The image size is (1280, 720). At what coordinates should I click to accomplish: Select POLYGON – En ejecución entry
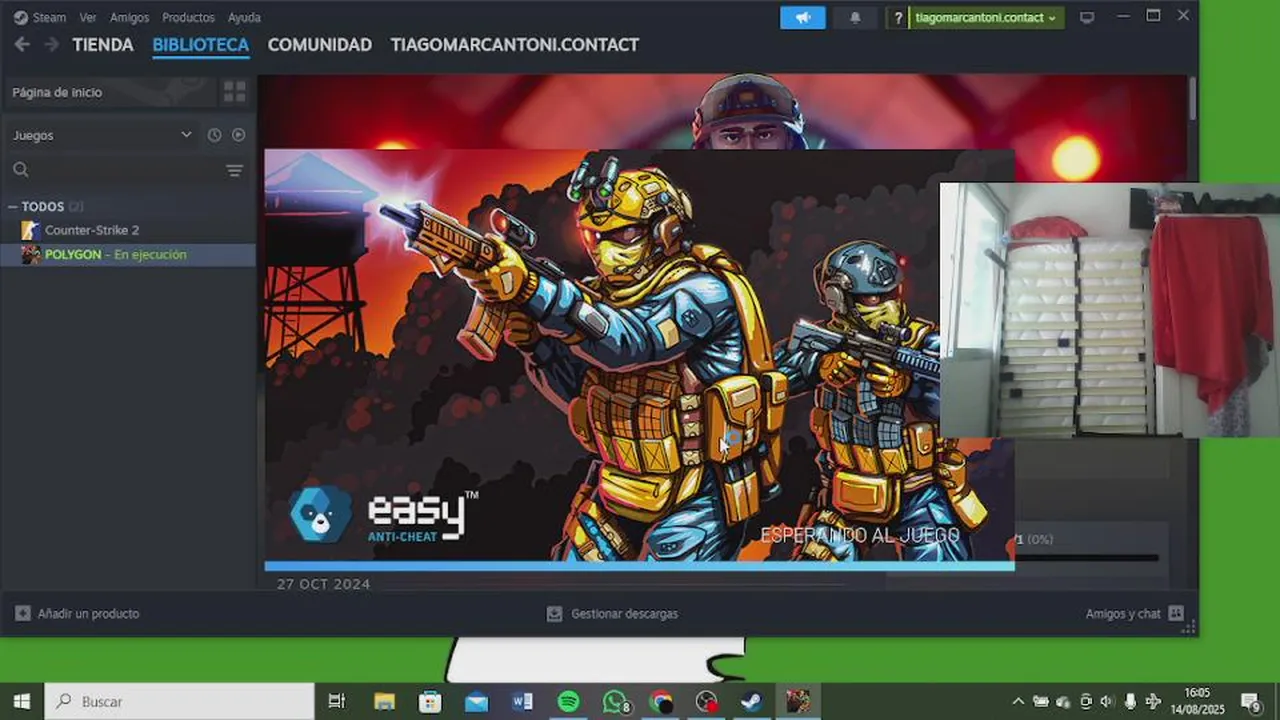click(128, 254)
